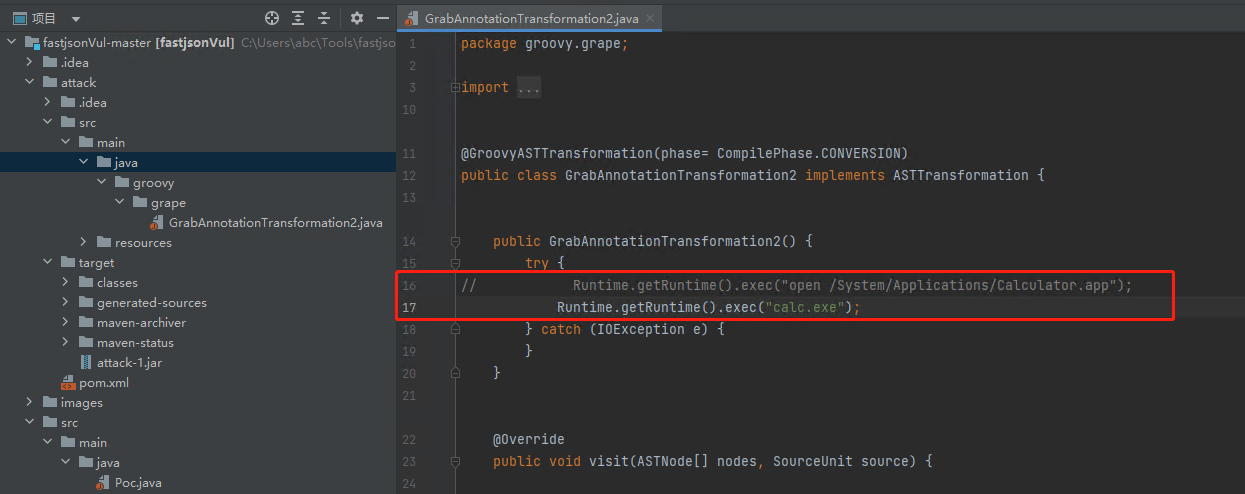
Task: Click the fastjsonVul-master project folder icon
Action: (x=32, y=42)
